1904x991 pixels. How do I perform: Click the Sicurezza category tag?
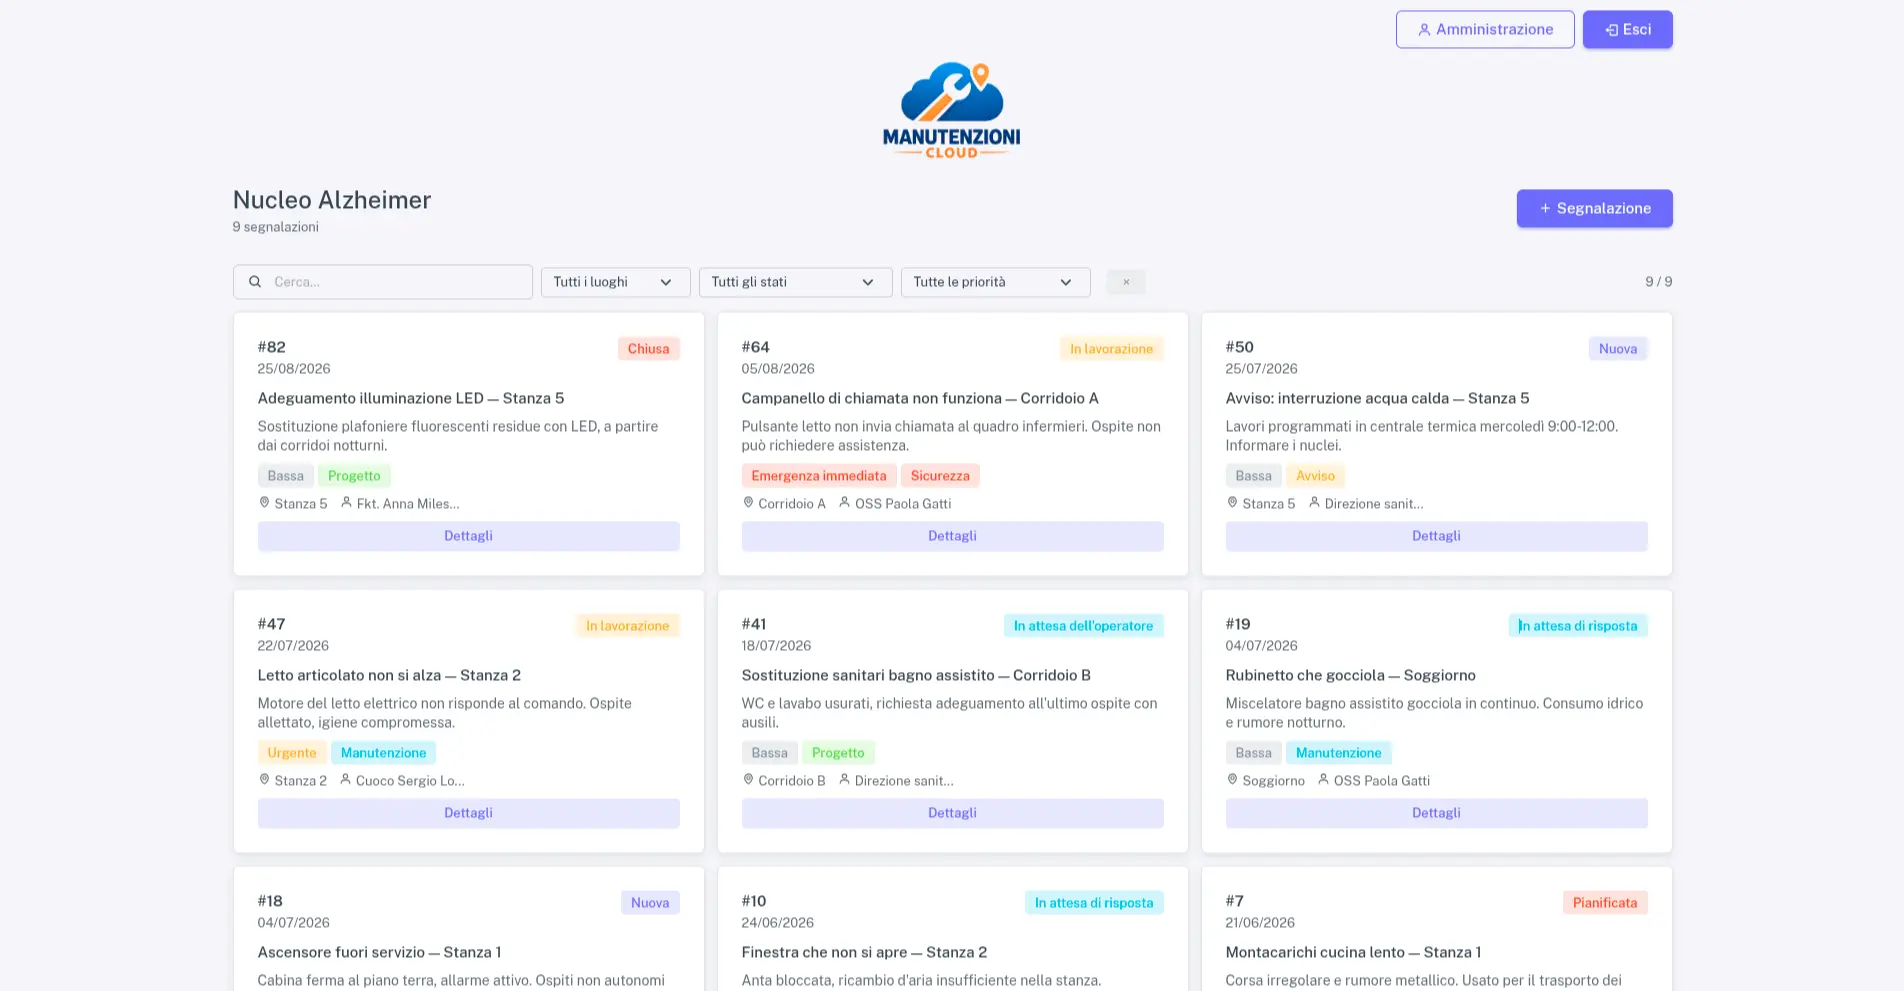[x=940, y=476]
